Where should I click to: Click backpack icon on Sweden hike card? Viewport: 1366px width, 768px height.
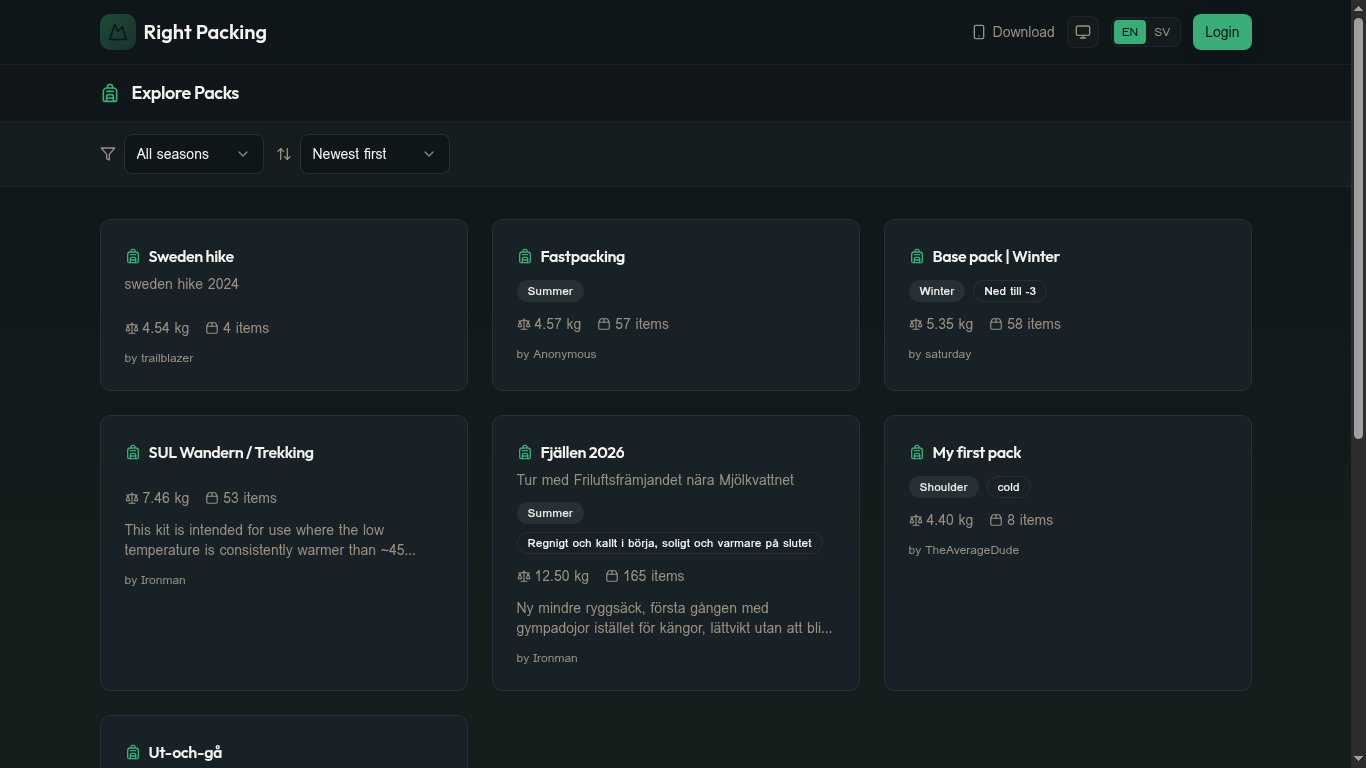click(x=132, y=257)
